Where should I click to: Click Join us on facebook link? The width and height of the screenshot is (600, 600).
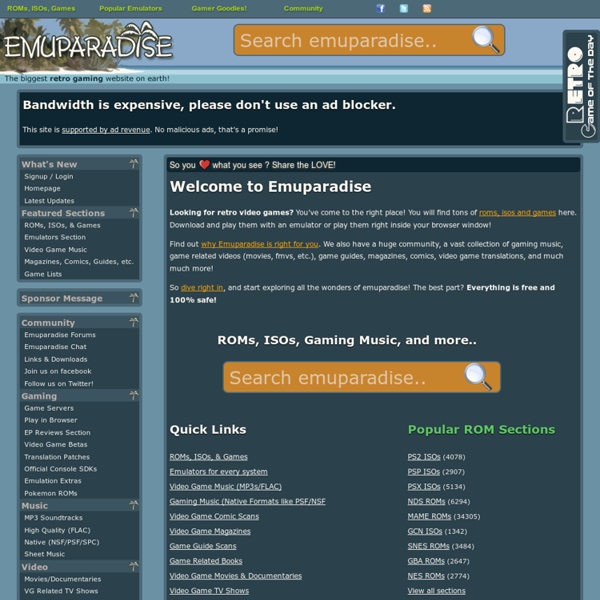click(58, 371)
